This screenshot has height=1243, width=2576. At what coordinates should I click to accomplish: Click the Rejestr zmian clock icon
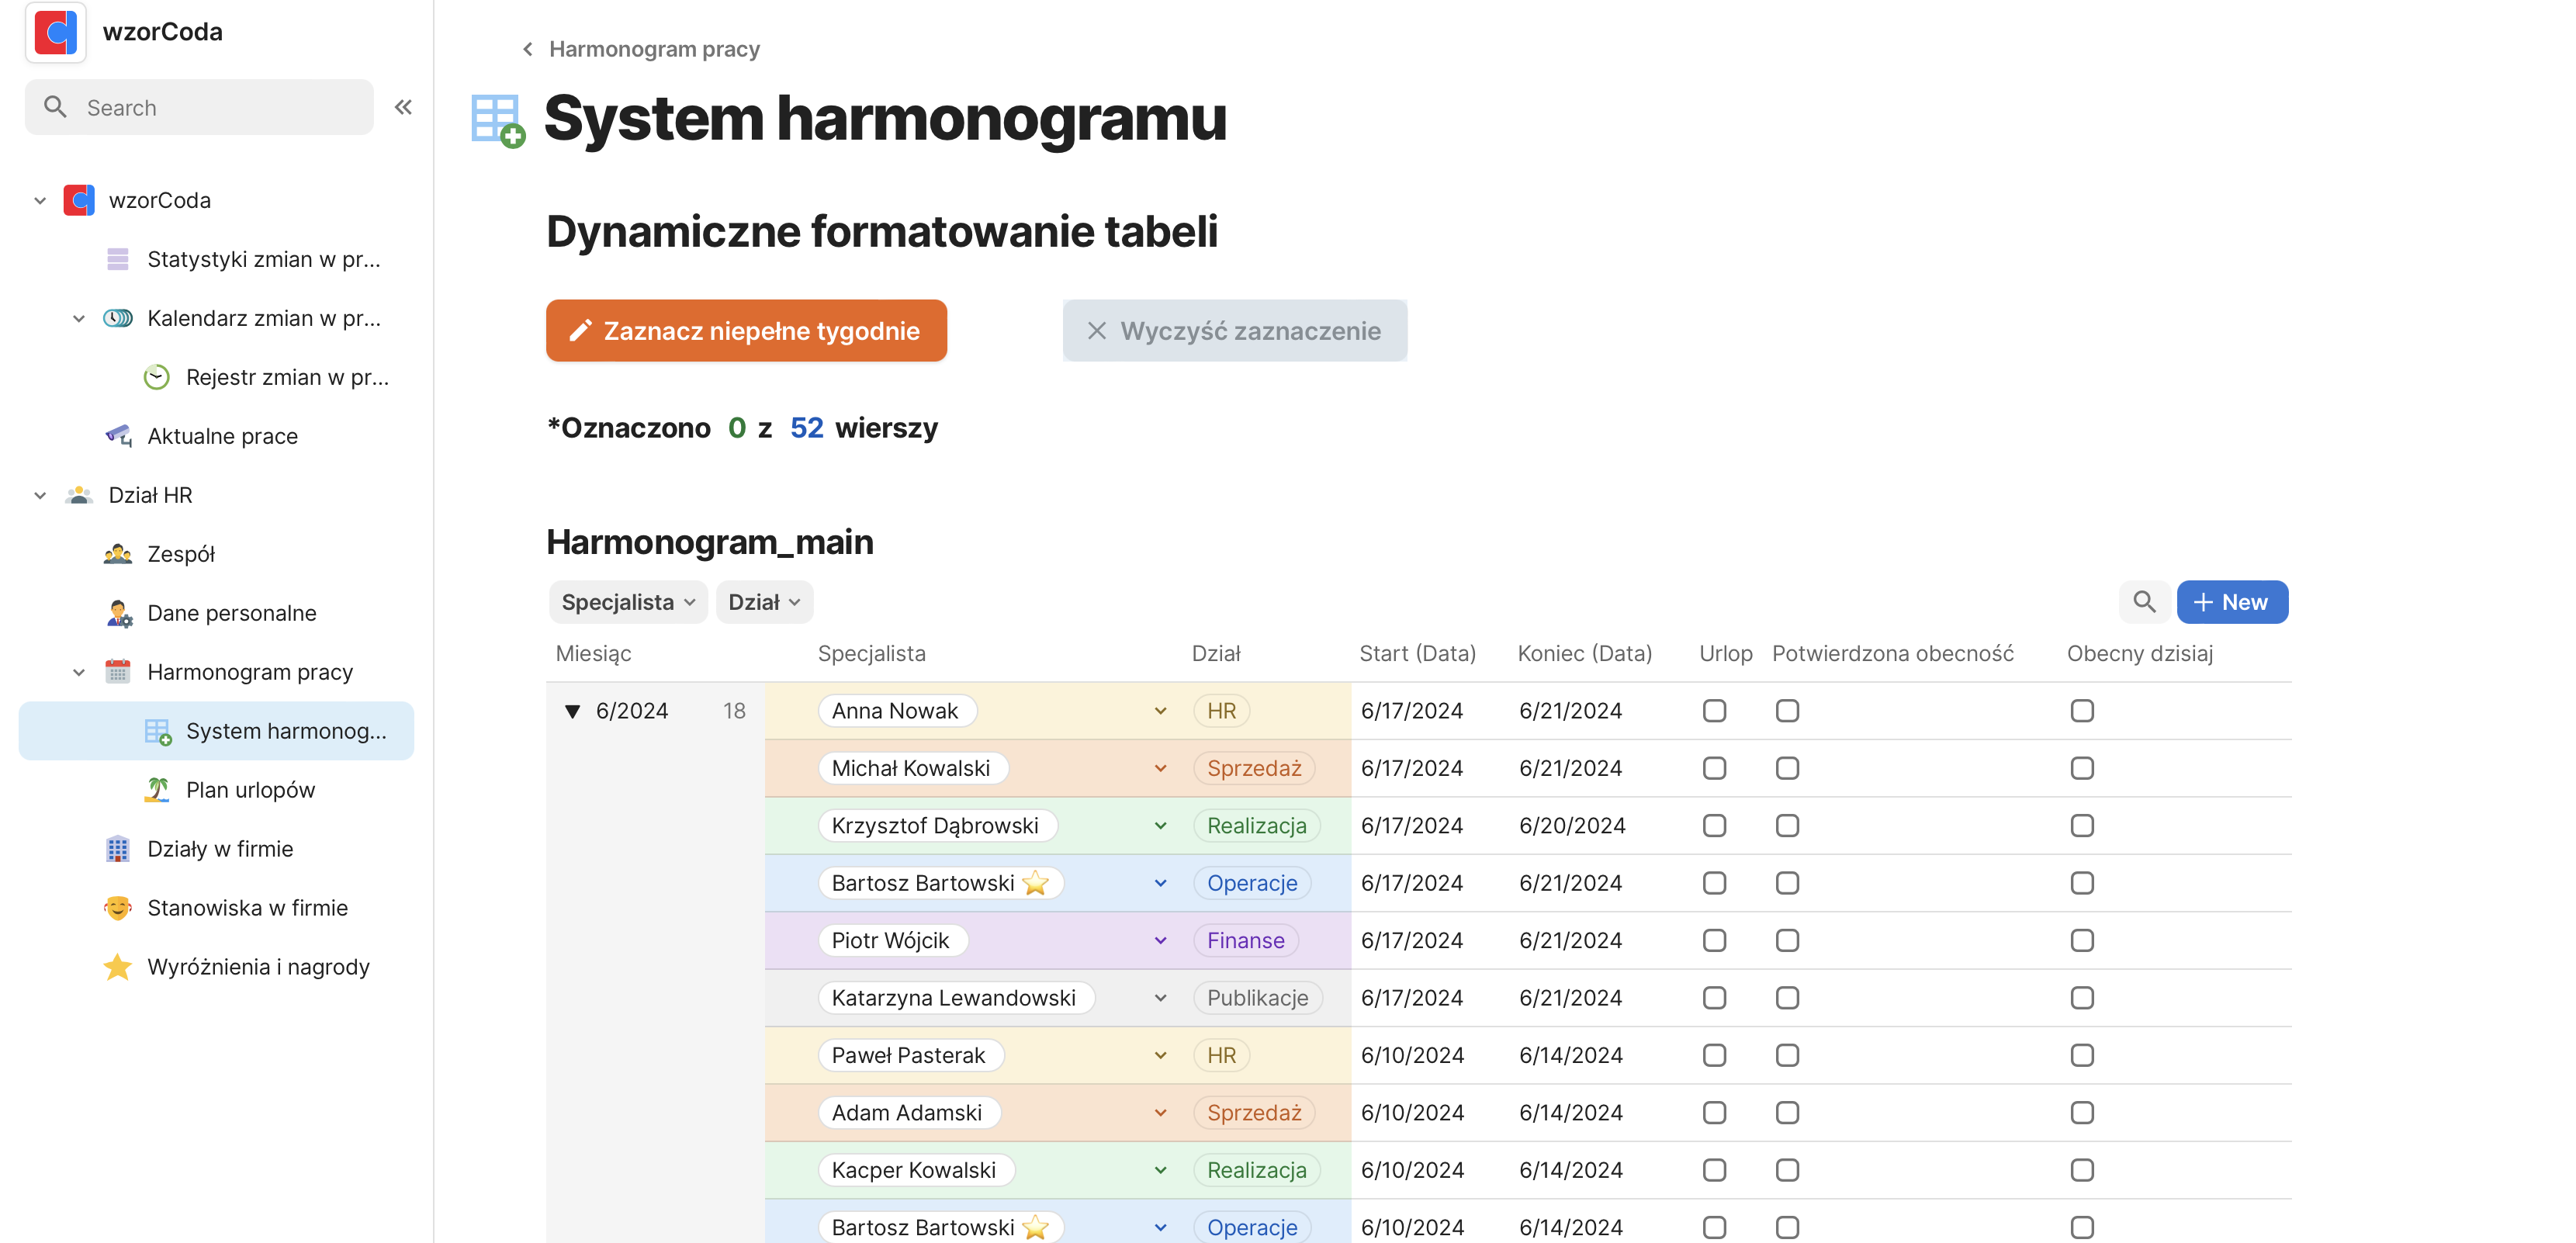pyautogui.click(x=157, y=377)
